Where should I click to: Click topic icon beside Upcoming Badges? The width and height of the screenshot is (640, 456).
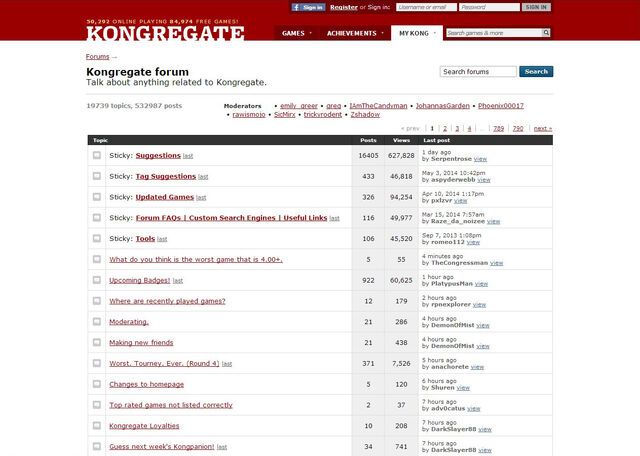click(97, 280)
